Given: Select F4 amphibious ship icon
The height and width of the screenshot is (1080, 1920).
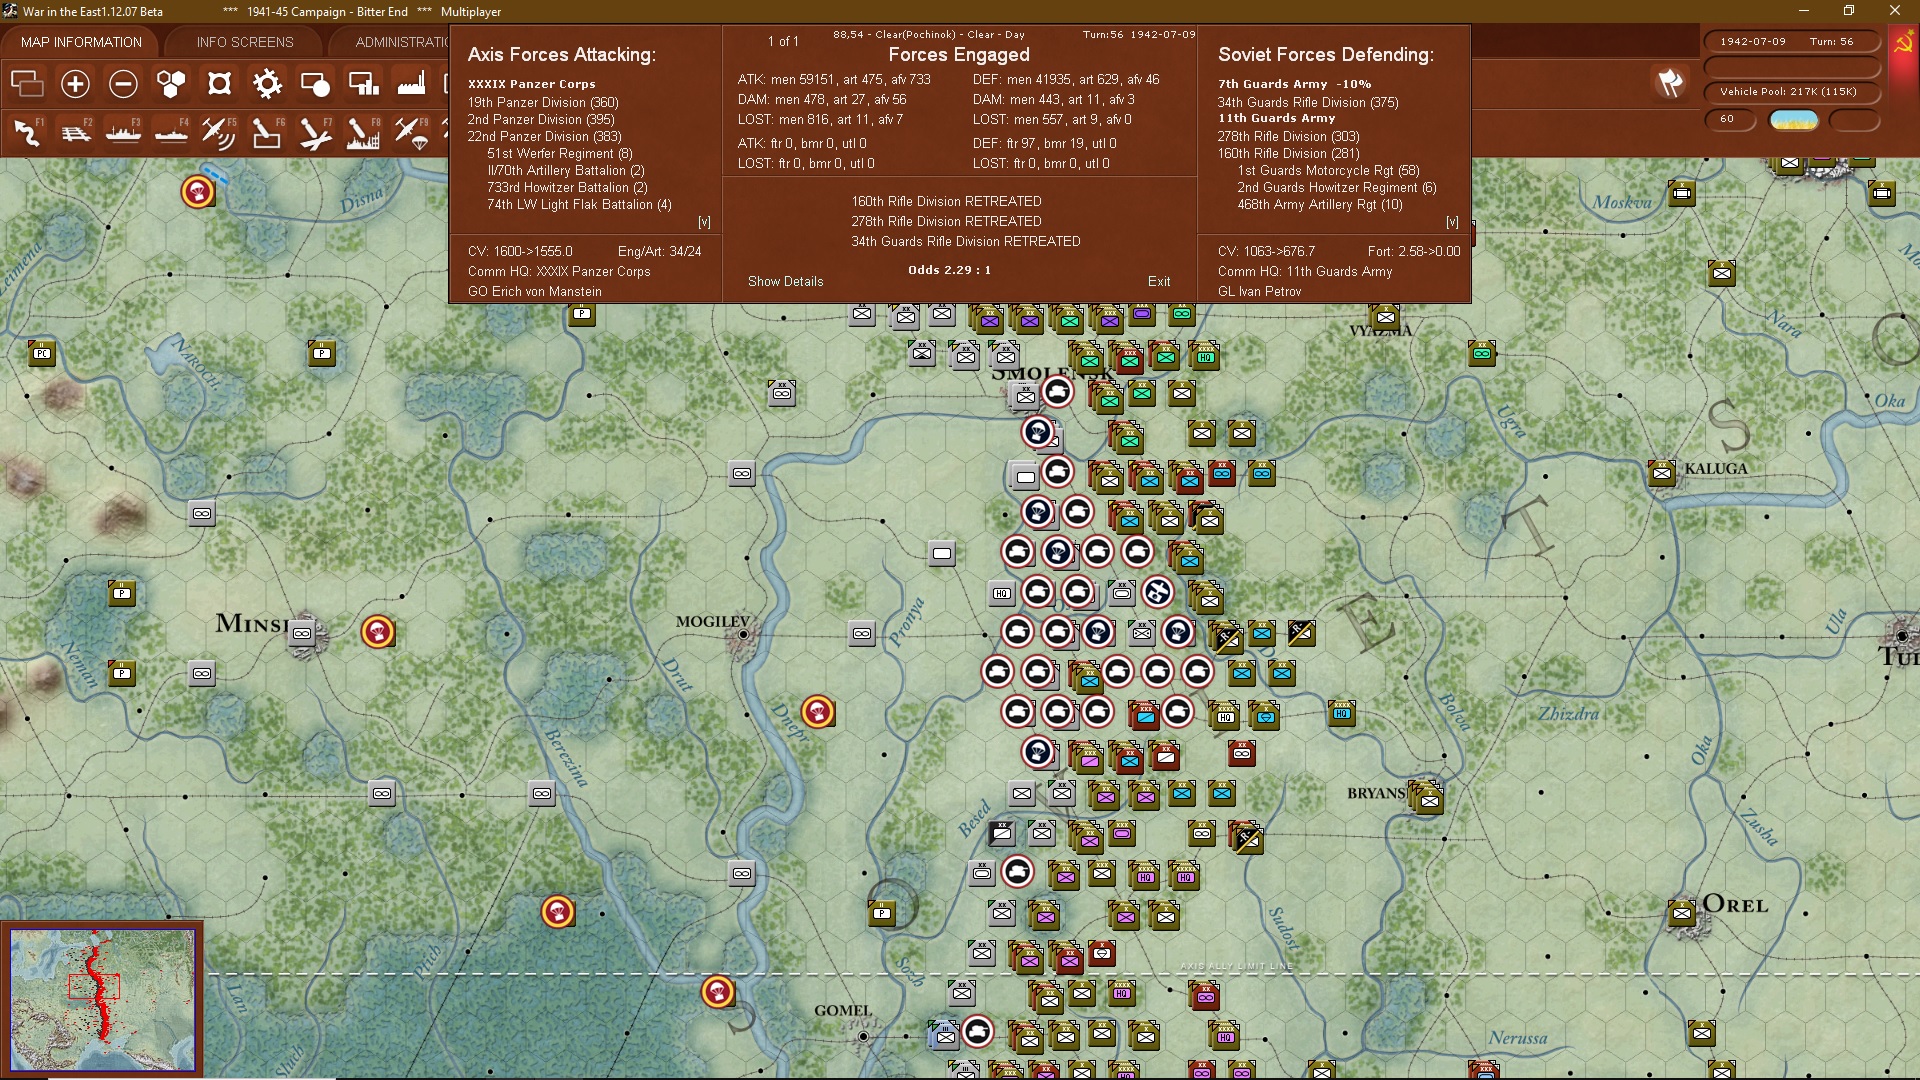Looking at the screenshot, I should (x=171, y=132).
